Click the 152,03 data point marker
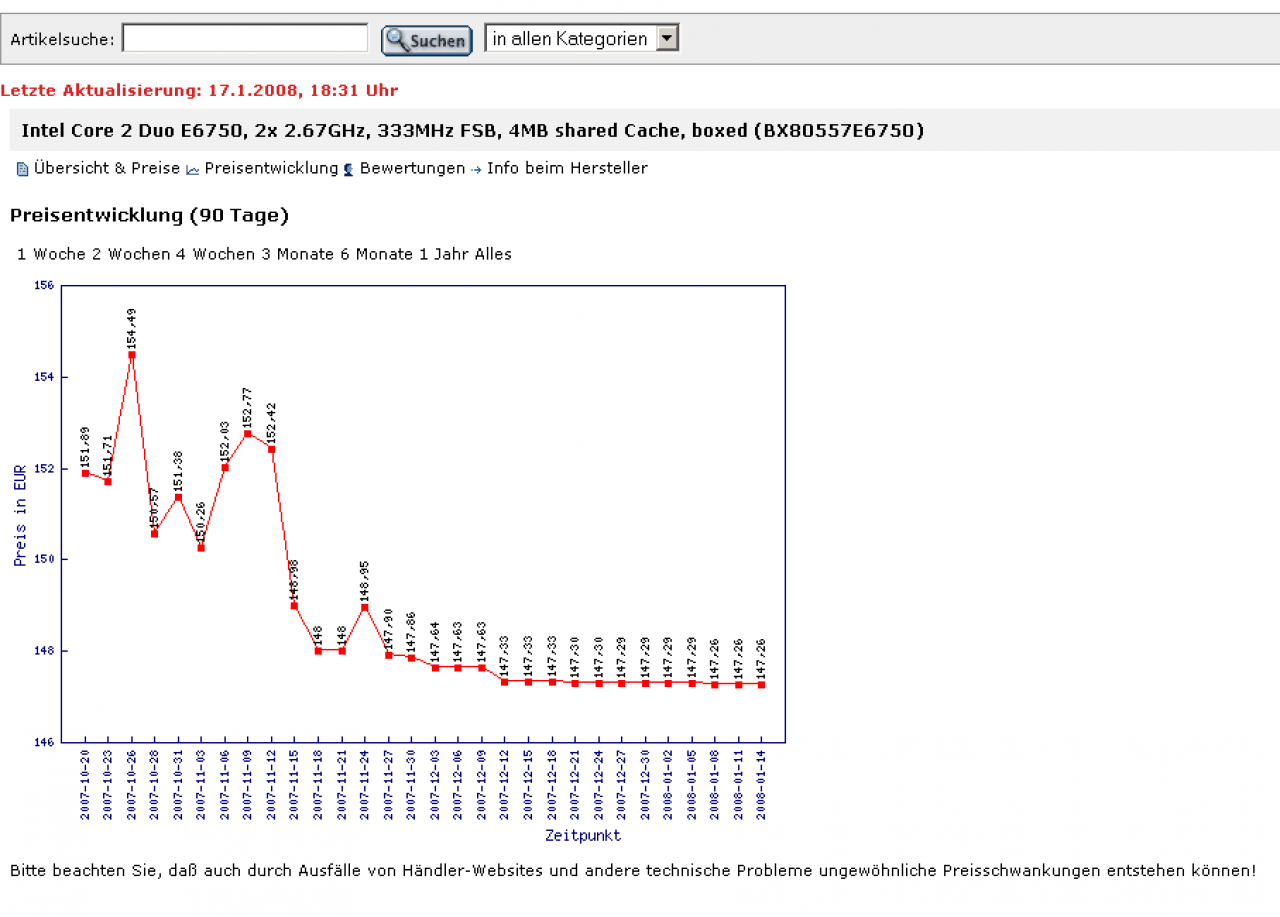Image resolution: width=1280 pixels, height=917 pixels. pyautogui.click(x=225, y=467)
